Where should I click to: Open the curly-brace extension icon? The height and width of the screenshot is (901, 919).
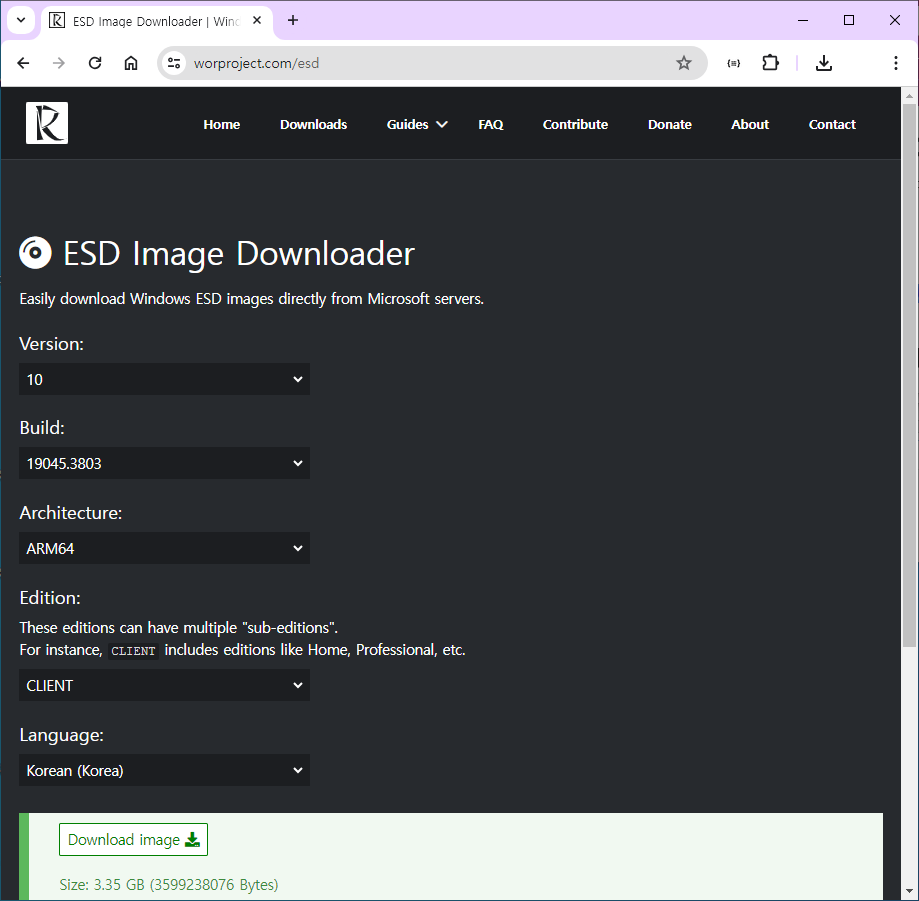pos(734,63)
